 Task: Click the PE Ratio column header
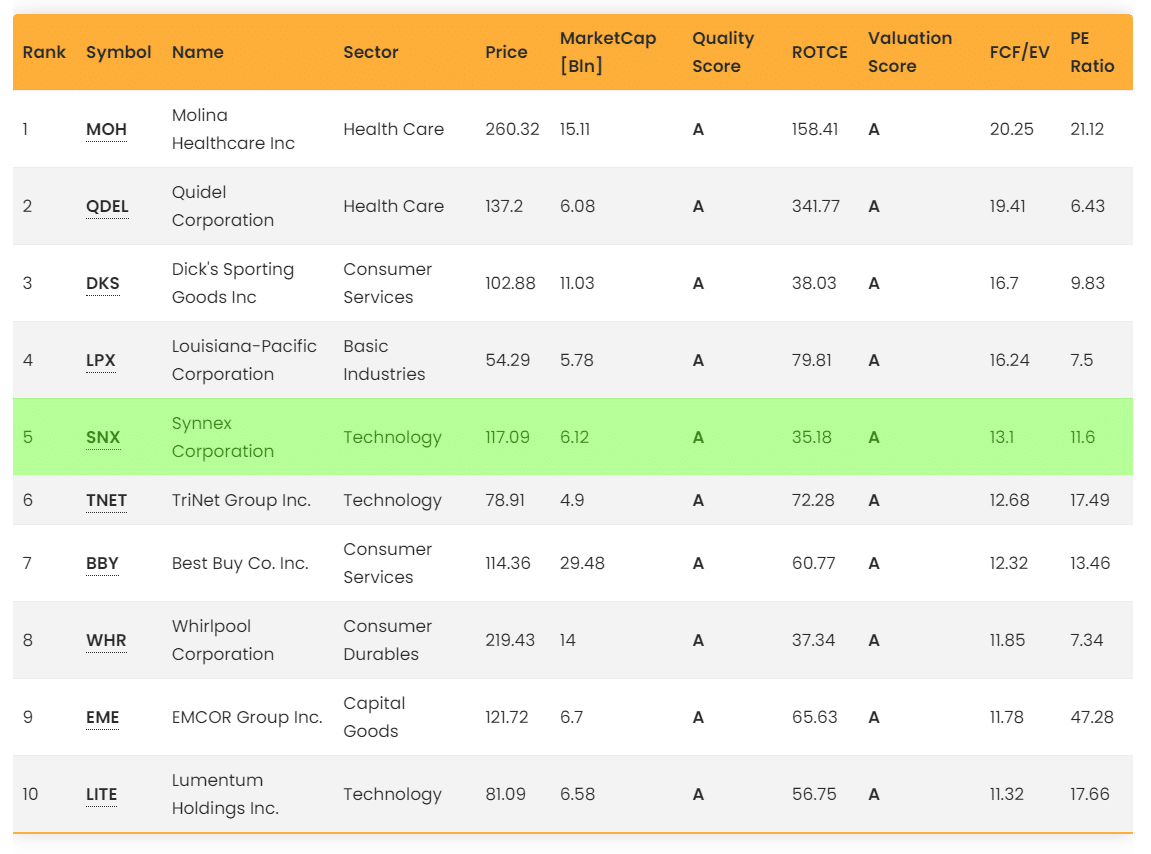(1092, 52)
